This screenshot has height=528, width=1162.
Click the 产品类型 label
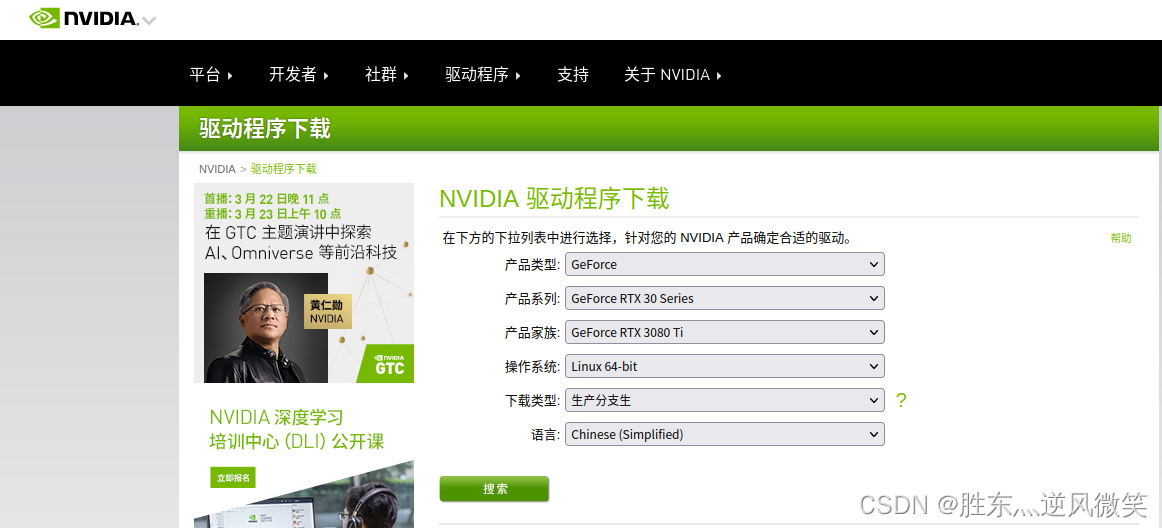pos(532,265)
